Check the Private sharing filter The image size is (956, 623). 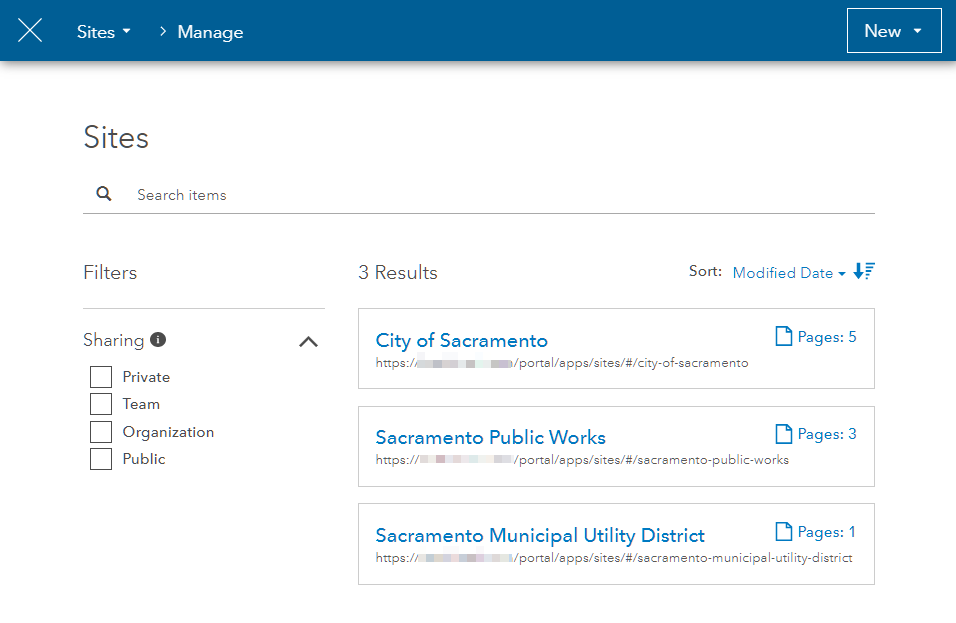point(101,377)
